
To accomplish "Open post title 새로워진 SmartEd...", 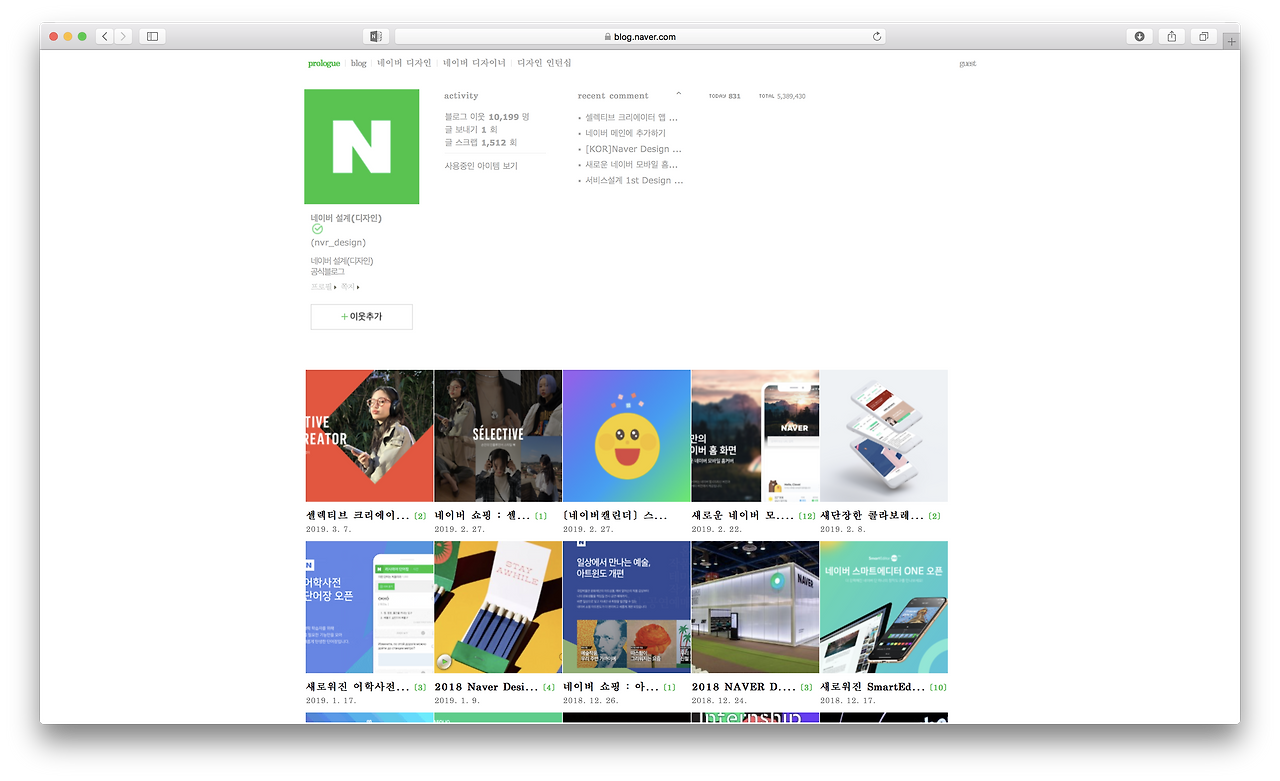I will 873,687.
